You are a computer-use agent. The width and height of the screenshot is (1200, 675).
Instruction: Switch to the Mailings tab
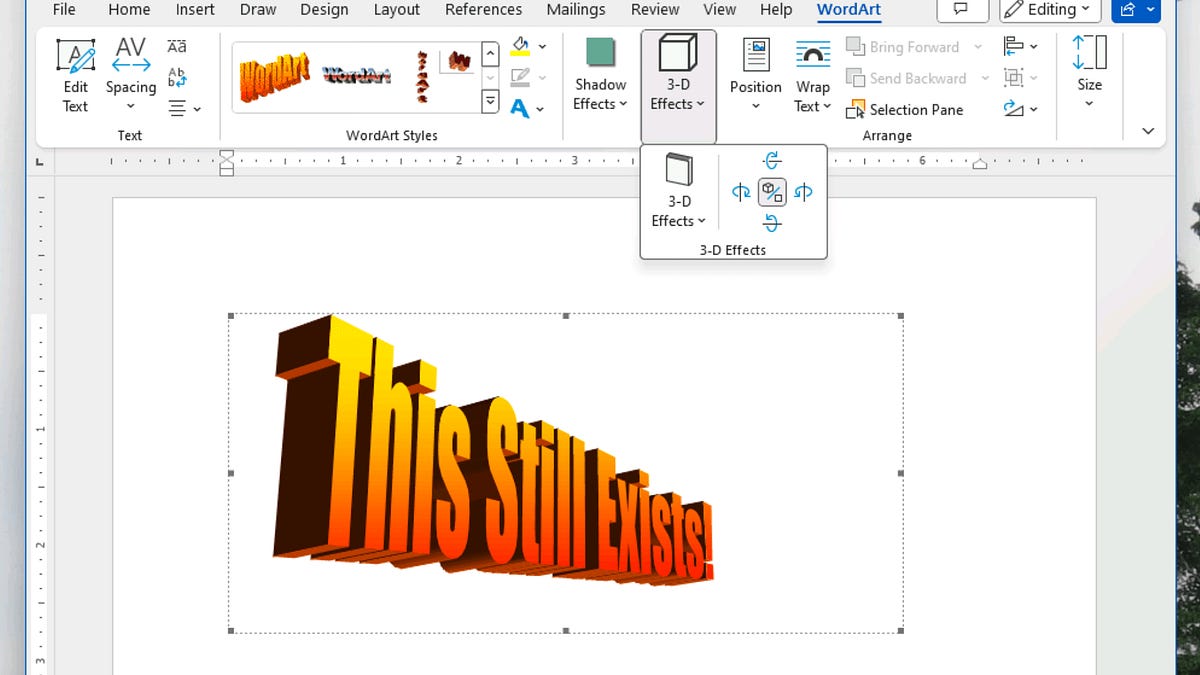pyautogui.click(x=576, y=10)
